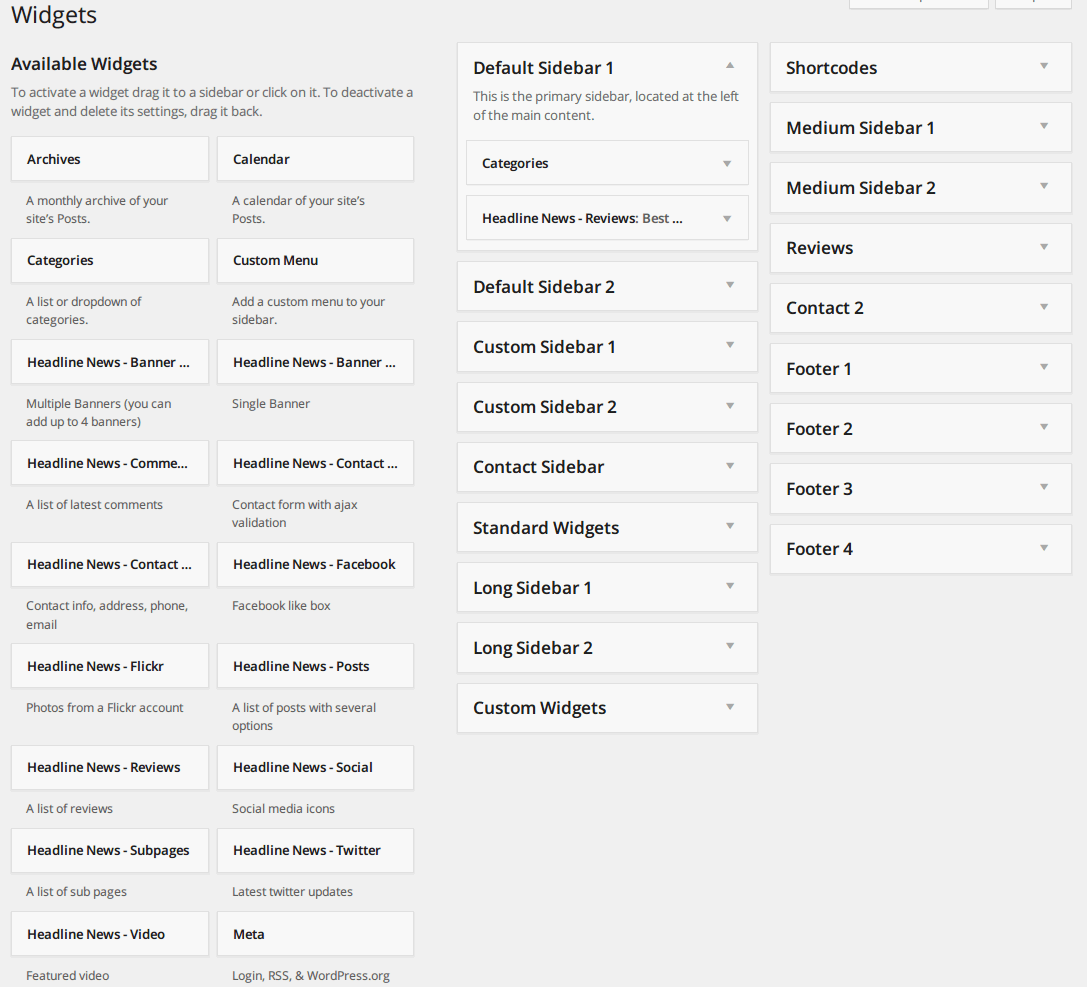
Task: Expand the Default Sidebar 2 arrow
Action: pos(730,286)
